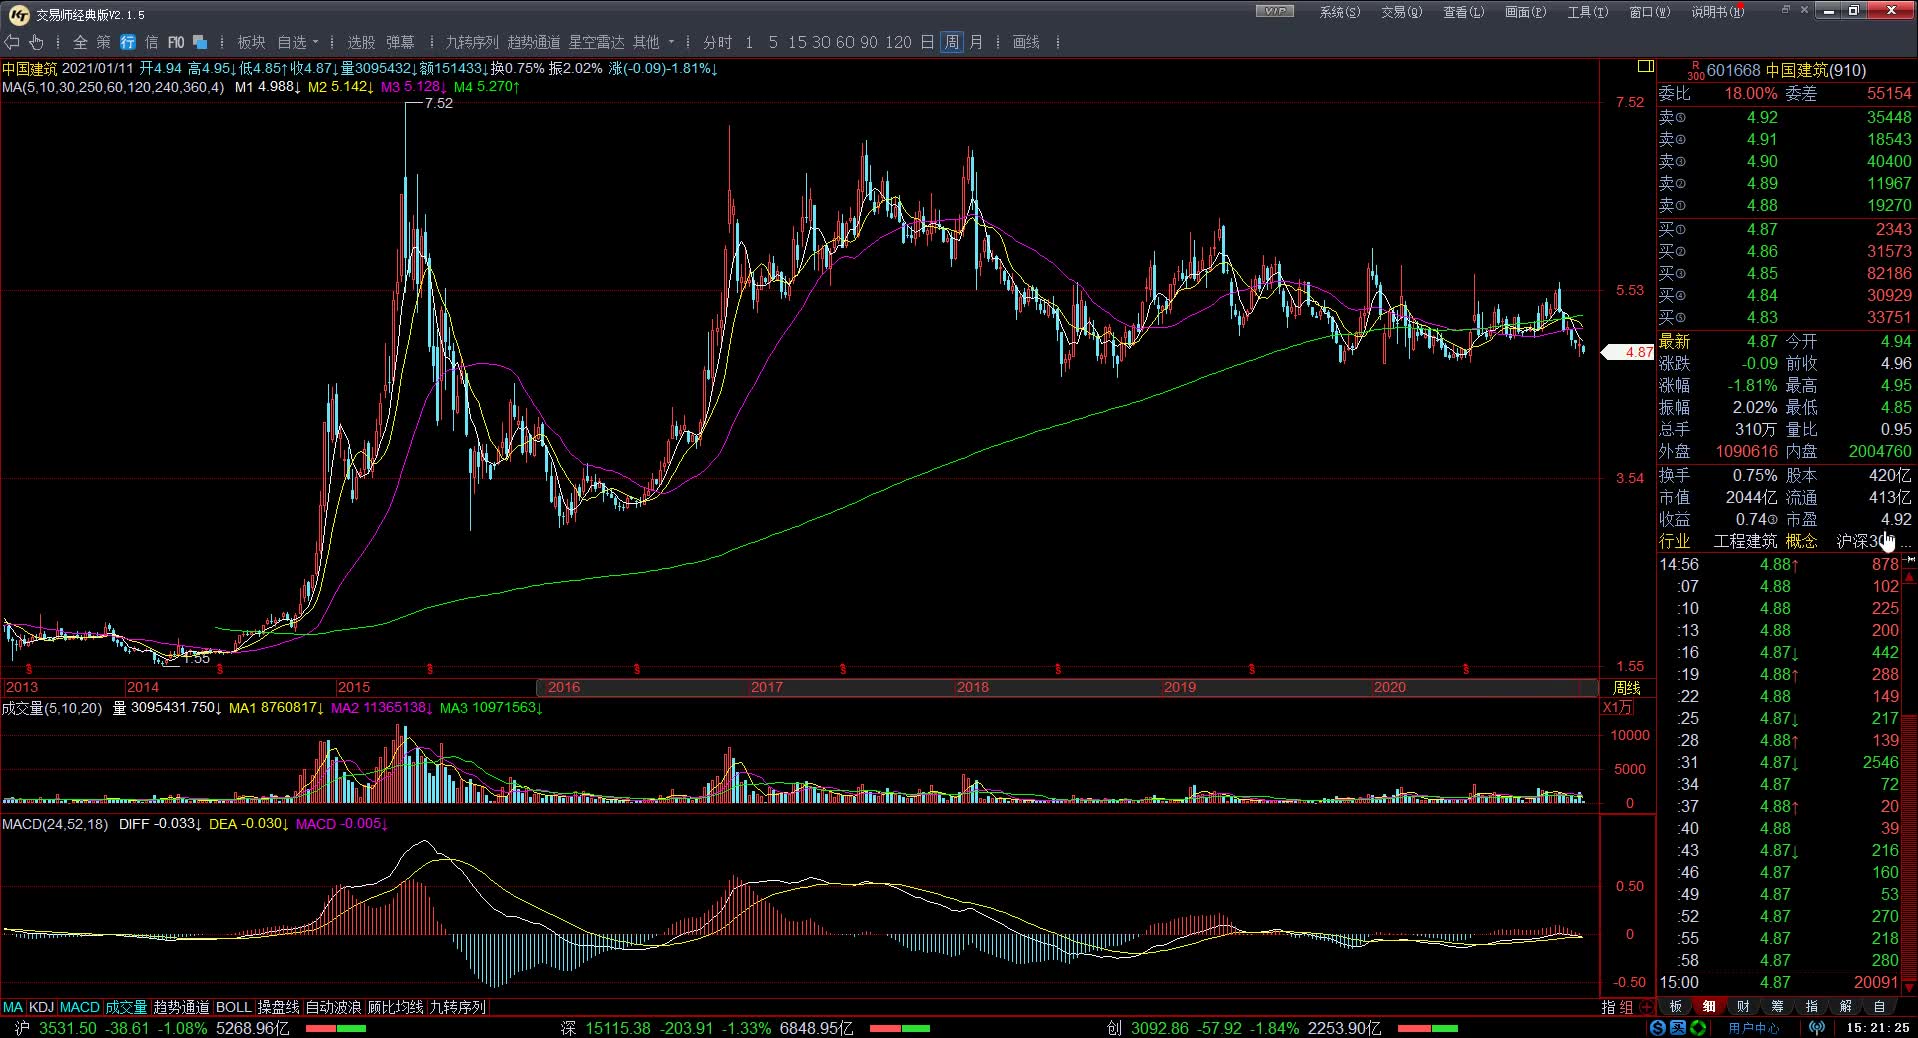Screen dimensions: 1918x1038
Task: Click the 信 info toolbar icon
Action: pos(151,42)
